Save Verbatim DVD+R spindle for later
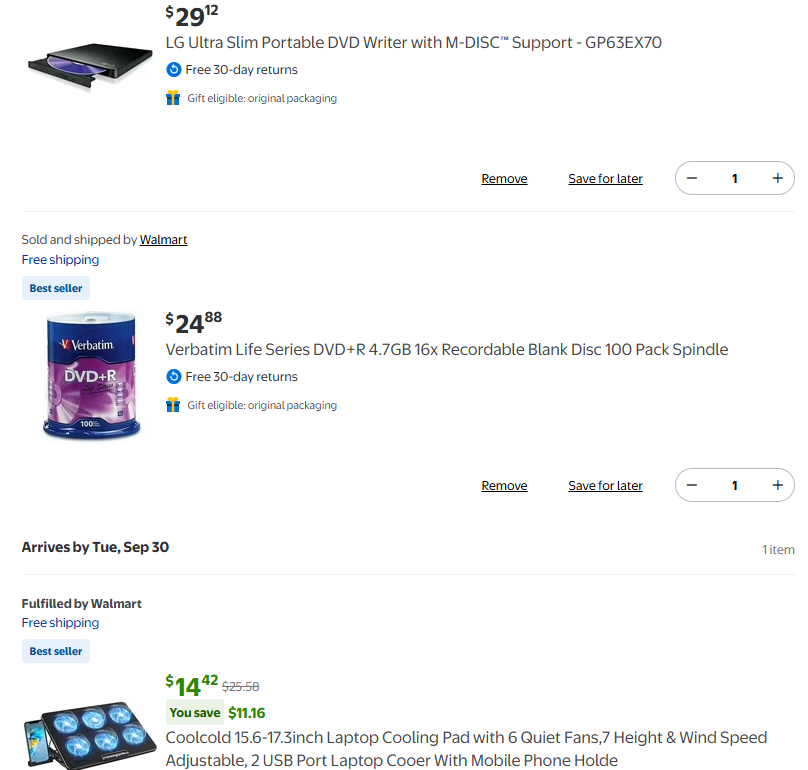808x770 pixels. (x=605, y=486)
